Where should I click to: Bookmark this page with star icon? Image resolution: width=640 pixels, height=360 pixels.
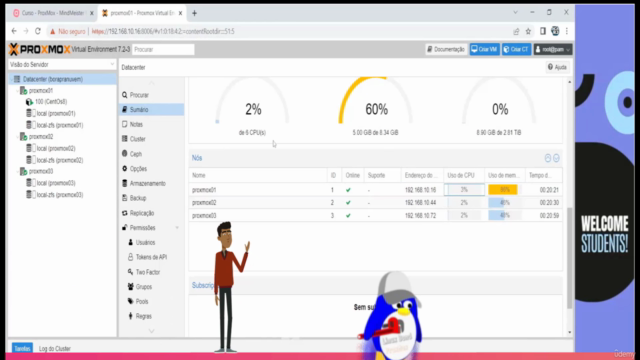[528, 31]
